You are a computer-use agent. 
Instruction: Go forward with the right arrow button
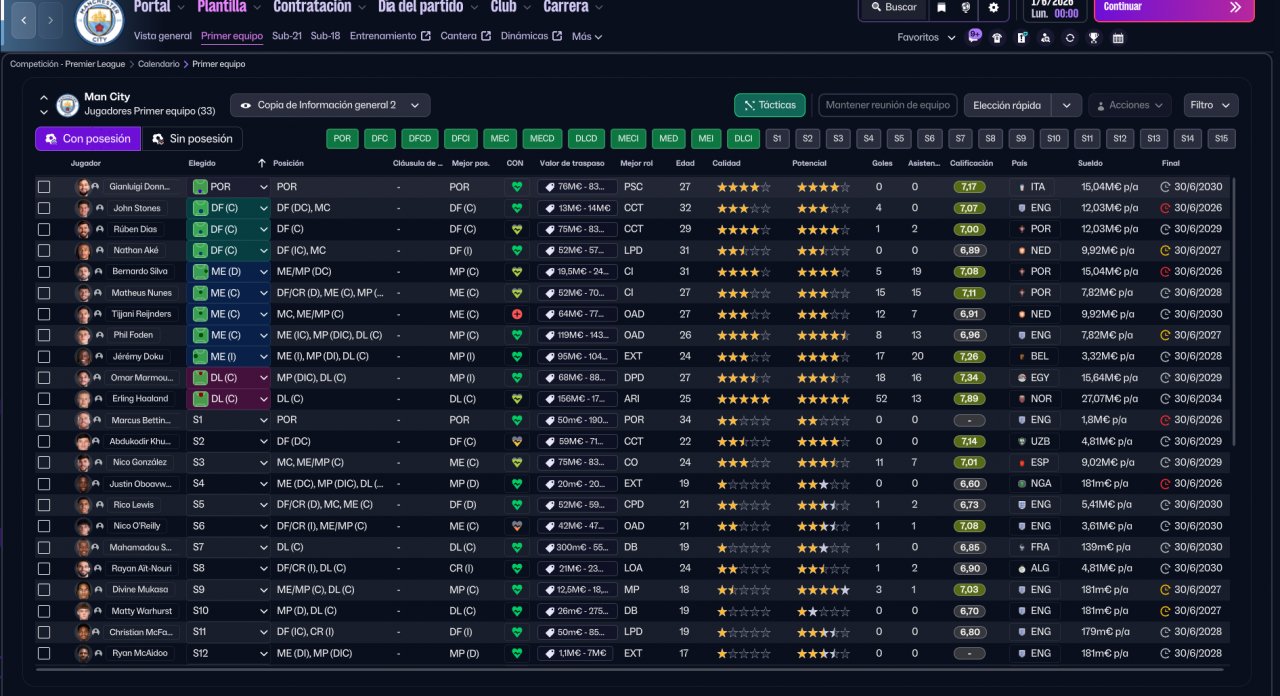tap(51, 20)
